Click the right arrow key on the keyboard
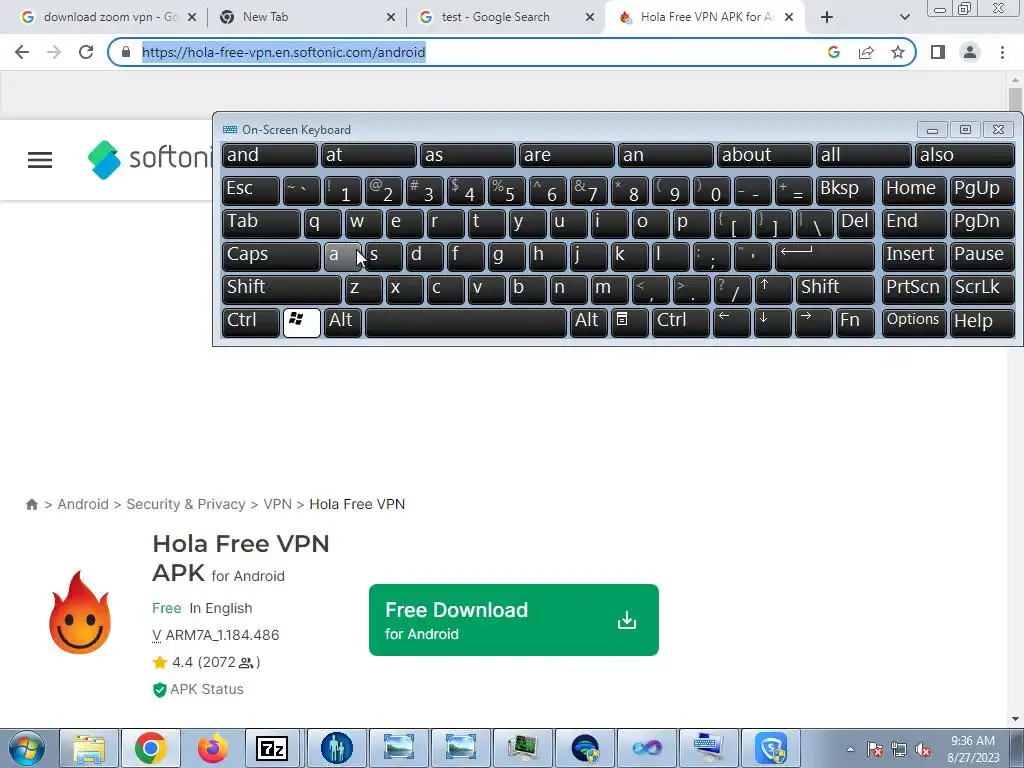Image resolution: width=1024 pixels, height=768 pixels. click(813, 321)
